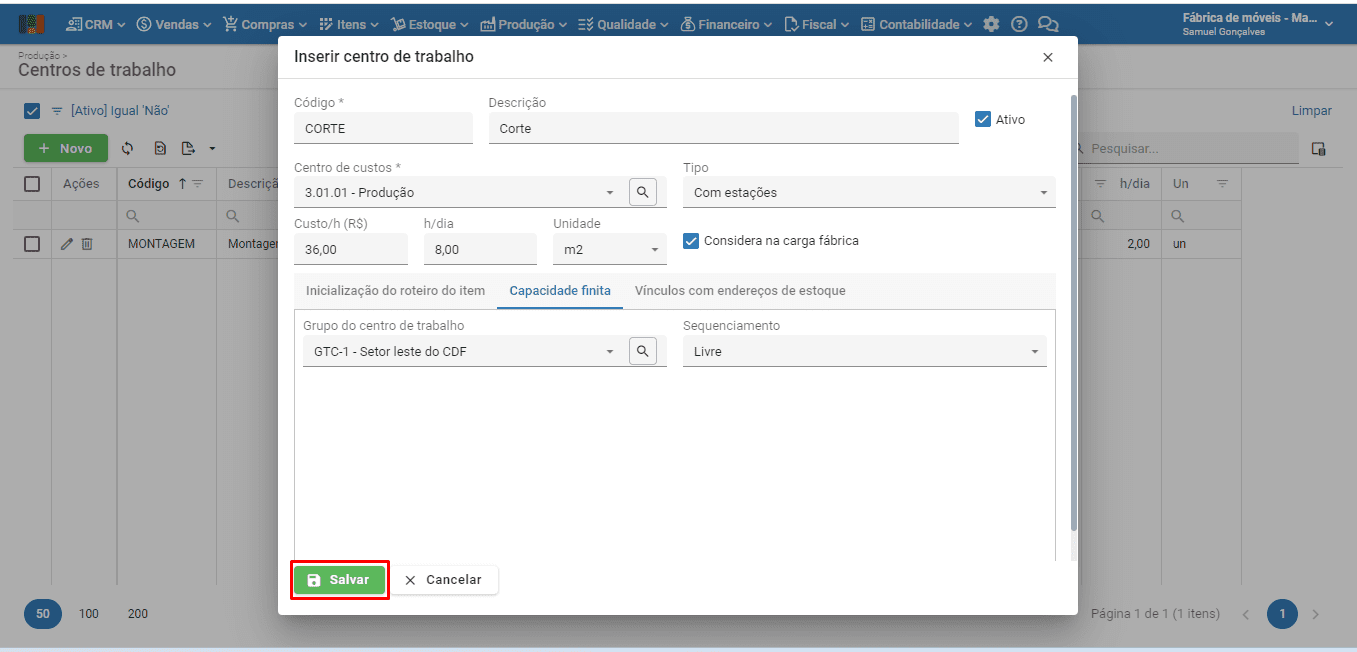This screenshot has width=1357, height=652.
Task: Open the chat bubbles icon
Action: tap(1048, 24)
